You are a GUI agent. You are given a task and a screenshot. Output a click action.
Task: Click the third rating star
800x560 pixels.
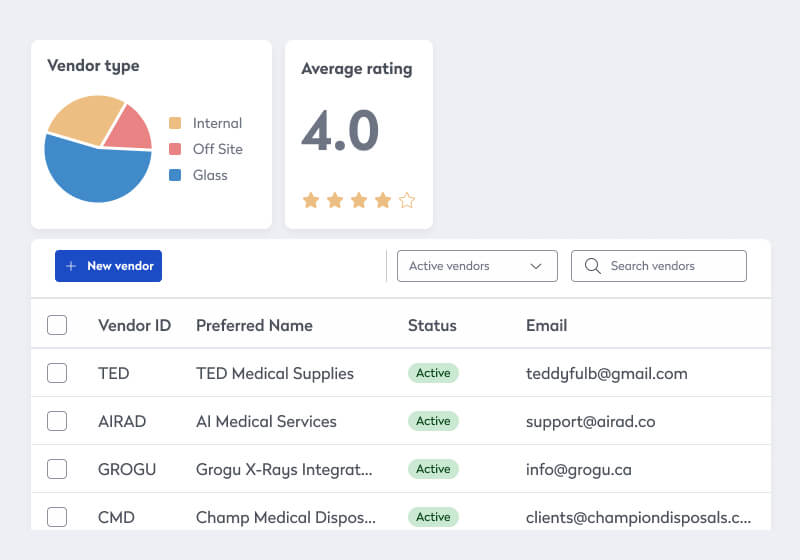[x=359, y=200]
